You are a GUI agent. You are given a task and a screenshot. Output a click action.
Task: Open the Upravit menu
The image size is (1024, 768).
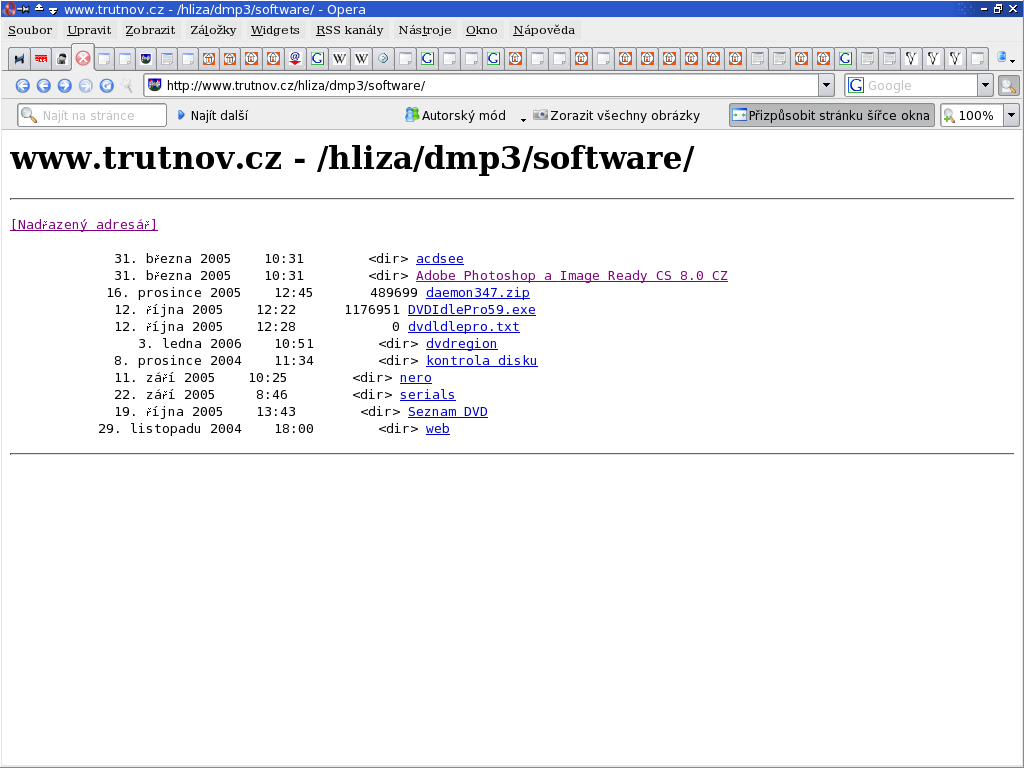pyautogui.click(x=89, y=30)
